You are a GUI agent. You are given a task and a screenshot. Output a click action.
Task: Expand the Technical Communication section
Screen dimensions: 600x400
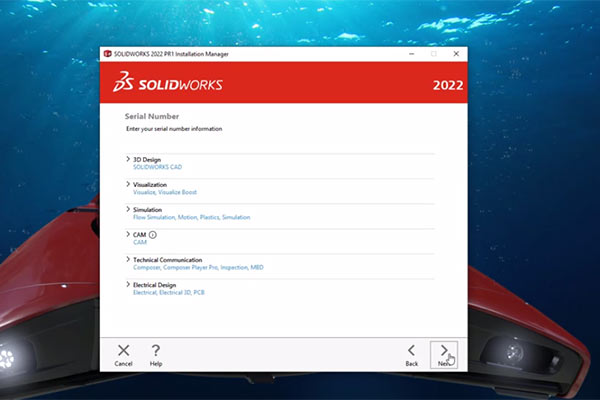coord(128,259)
